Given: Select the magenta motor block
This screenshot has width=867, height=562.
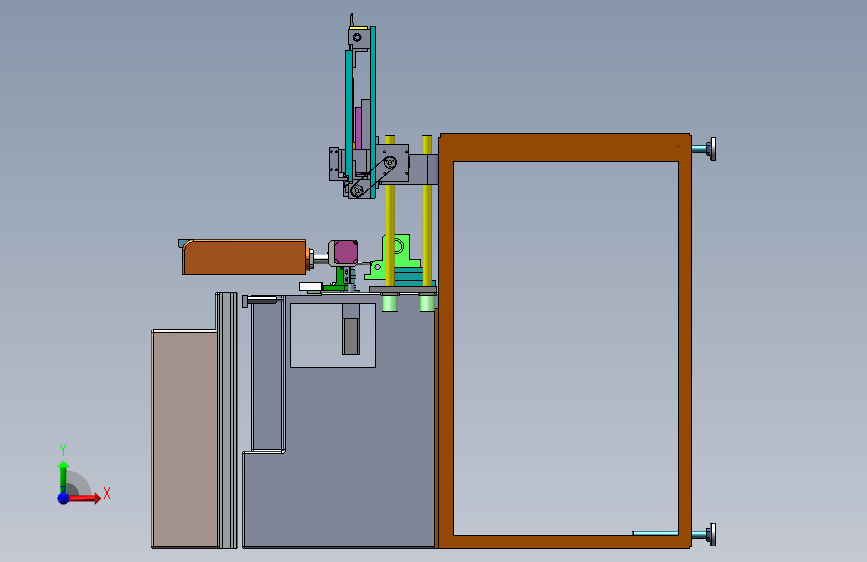Looking at the screenshot, I should click(x=346, y=252).
